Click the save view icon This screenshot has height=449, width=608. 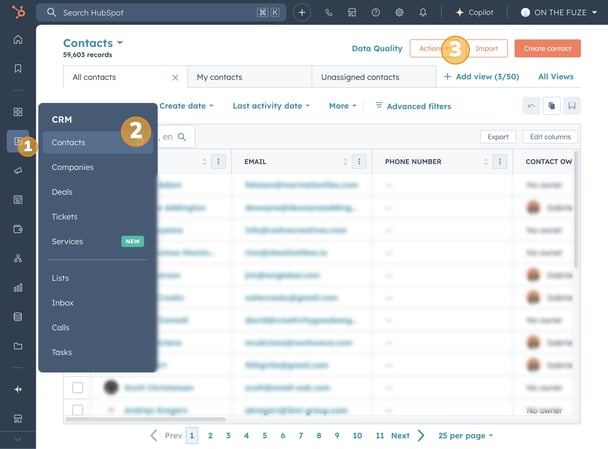click(x=572, y=106)
